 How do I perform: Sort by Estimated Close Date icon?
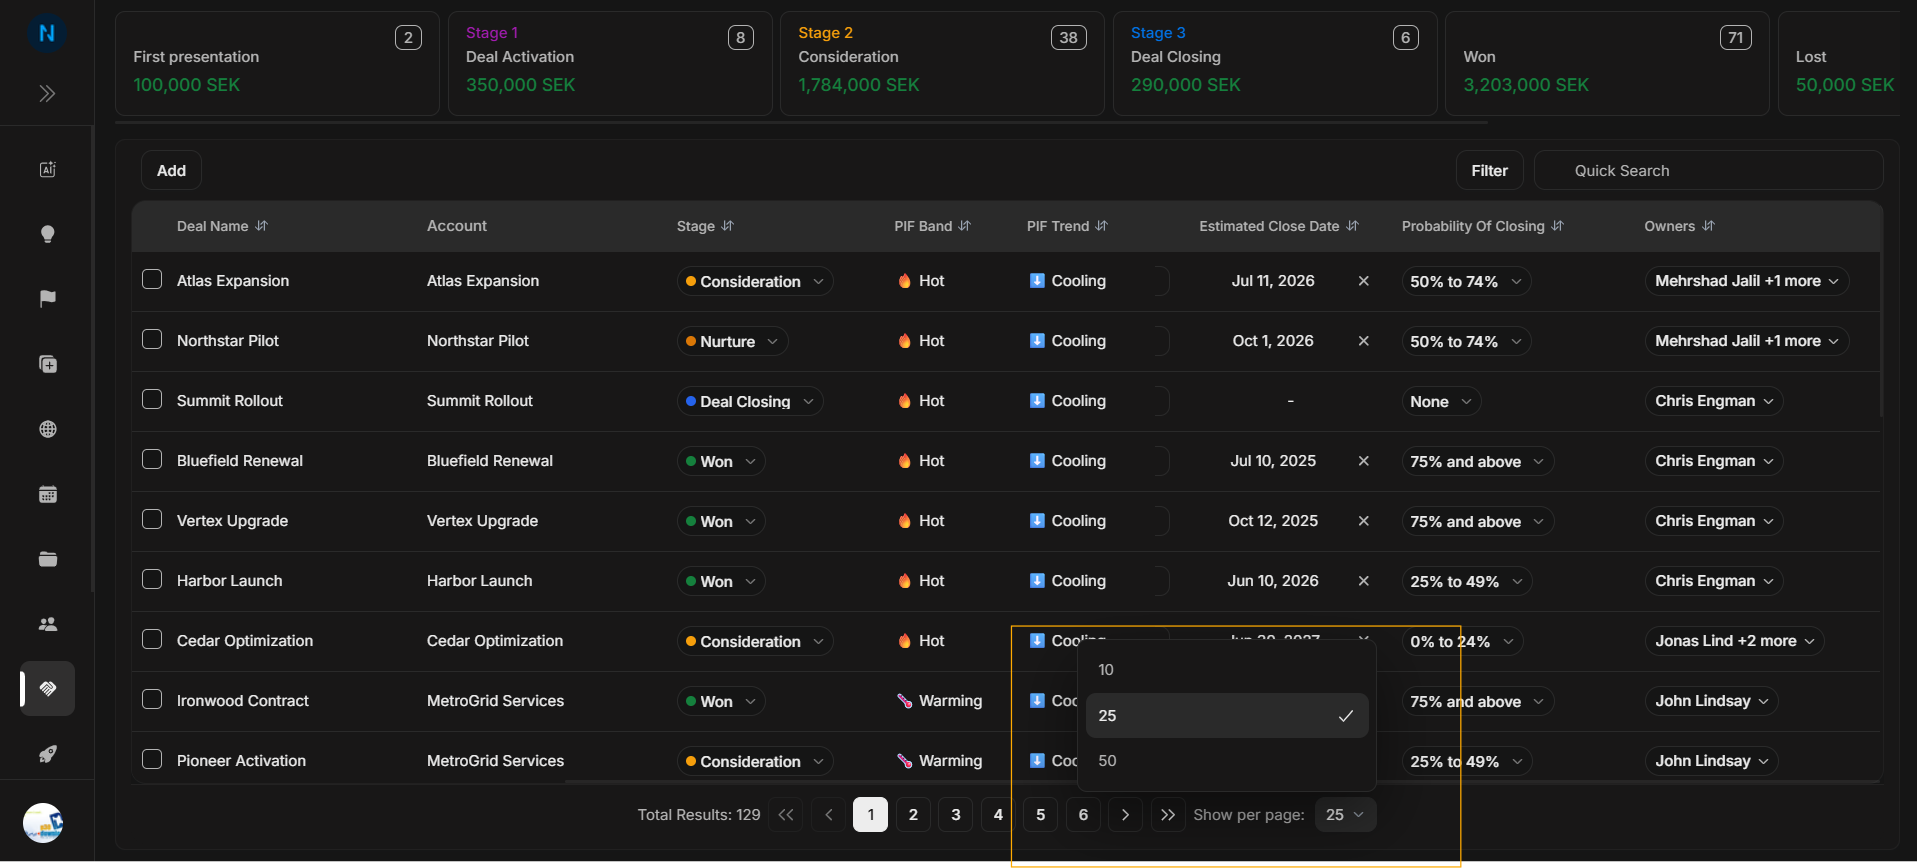point(1353,226)
